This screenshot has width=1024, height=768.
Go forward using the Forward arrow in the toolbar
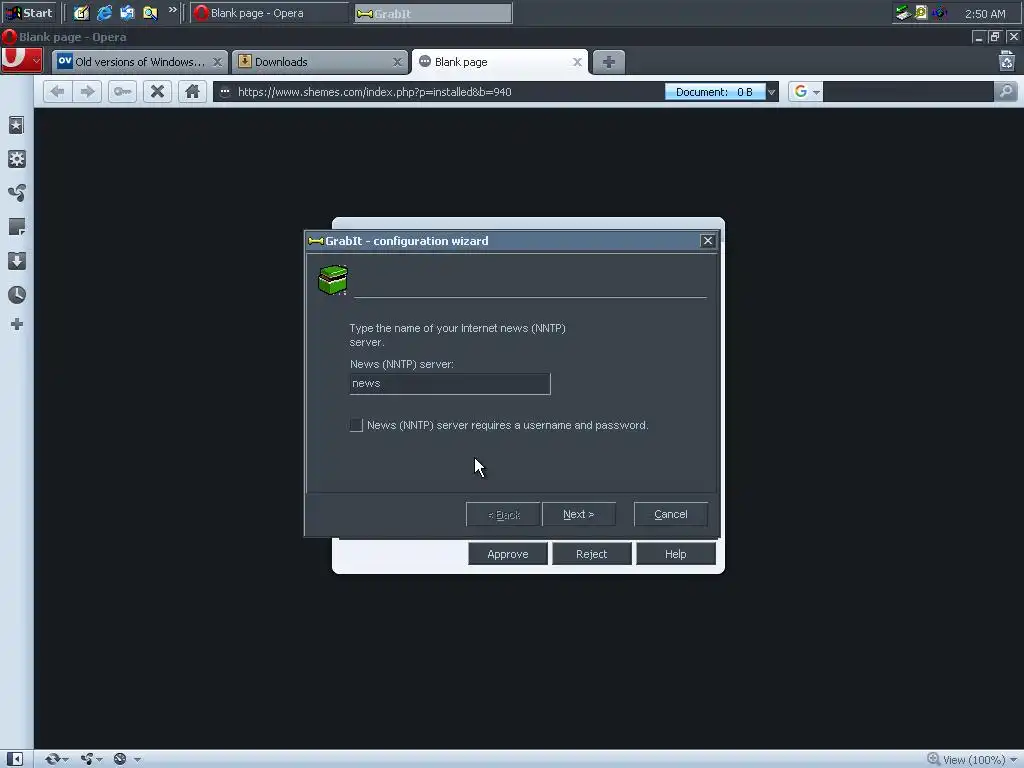click(x=88, y=91)
